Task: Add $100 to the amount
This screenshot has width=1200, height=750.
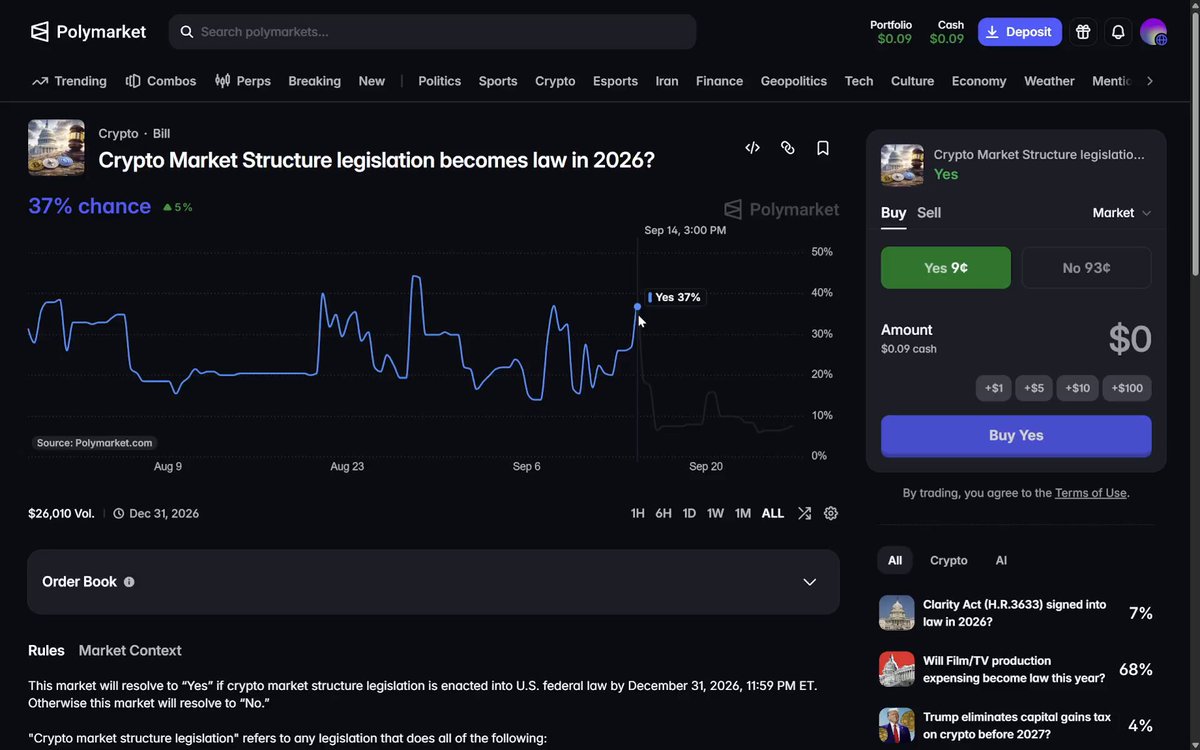Action: click(1127, 388)
